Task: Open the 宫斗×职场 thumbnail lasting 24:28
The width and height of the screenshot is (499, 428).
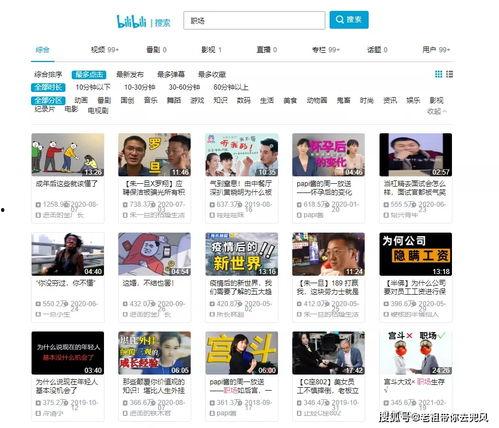Action: (x=416, y=353)
